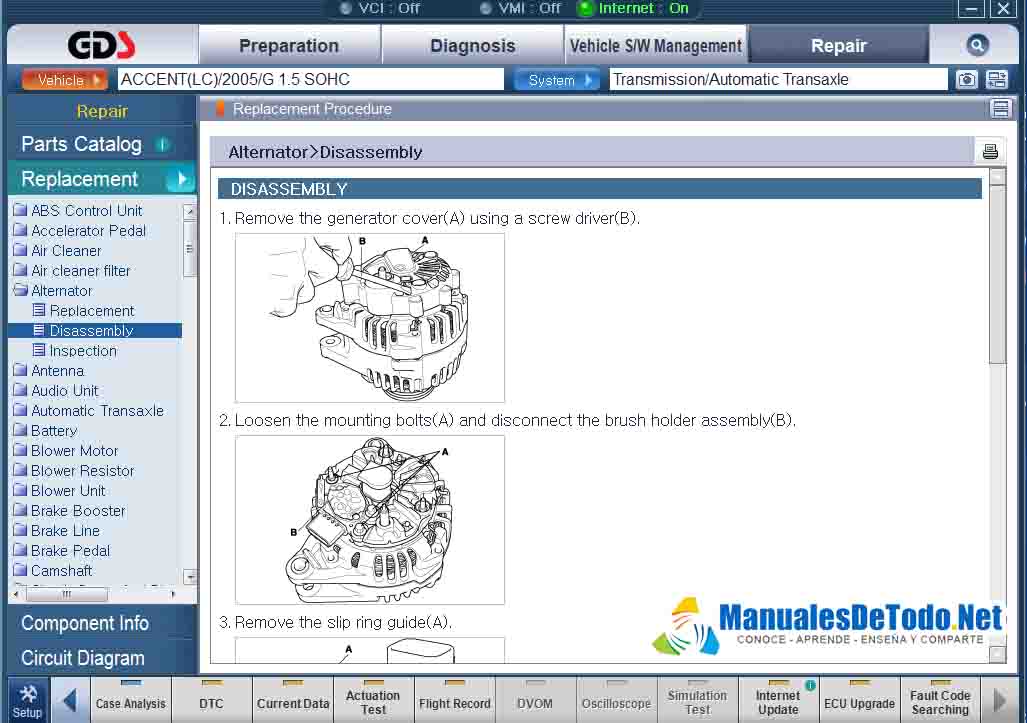Click the System selector button

[x=556, y=80]
